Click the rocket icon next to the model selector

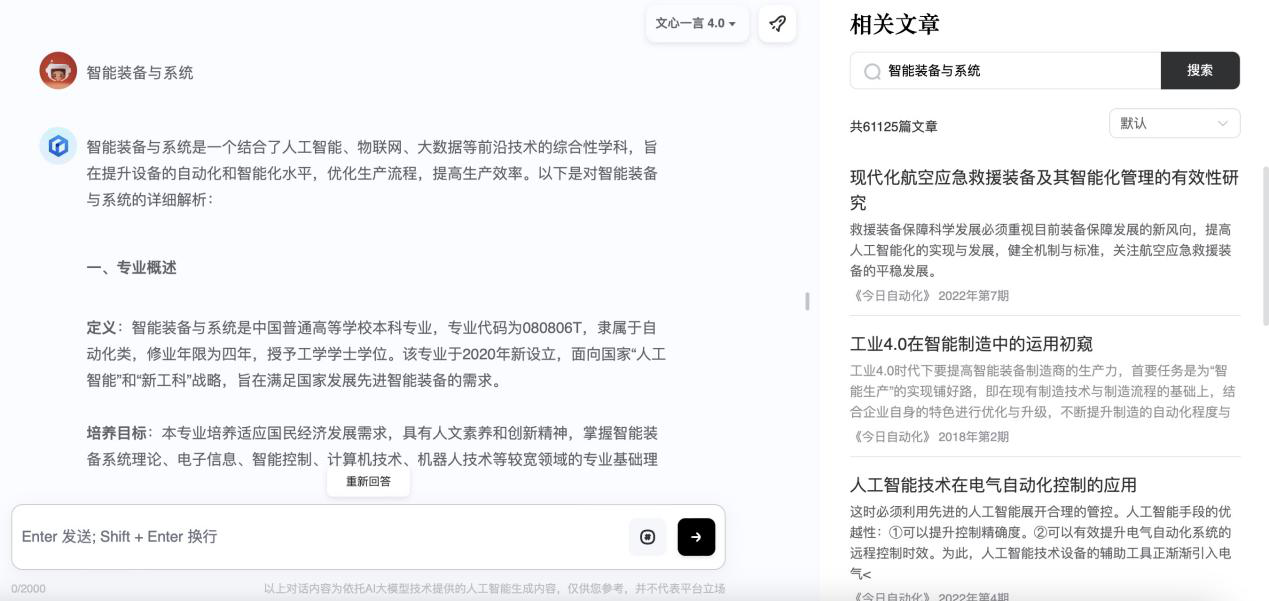pyautogui.click(x=777, y=23)
